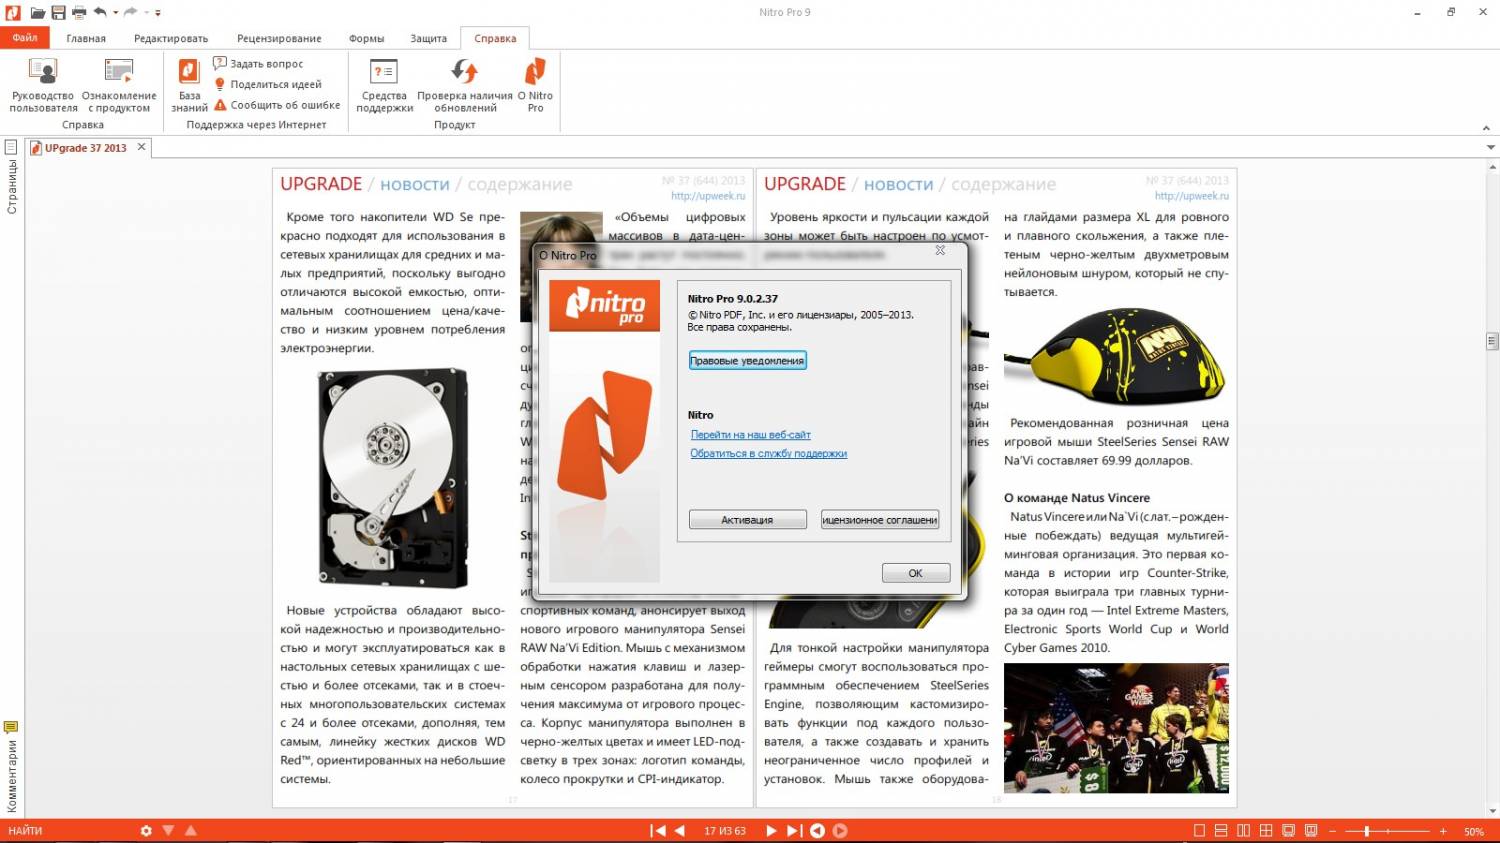Click OK in the About dialog
The width and height of the screenshot is (1500, 843).
915,573
